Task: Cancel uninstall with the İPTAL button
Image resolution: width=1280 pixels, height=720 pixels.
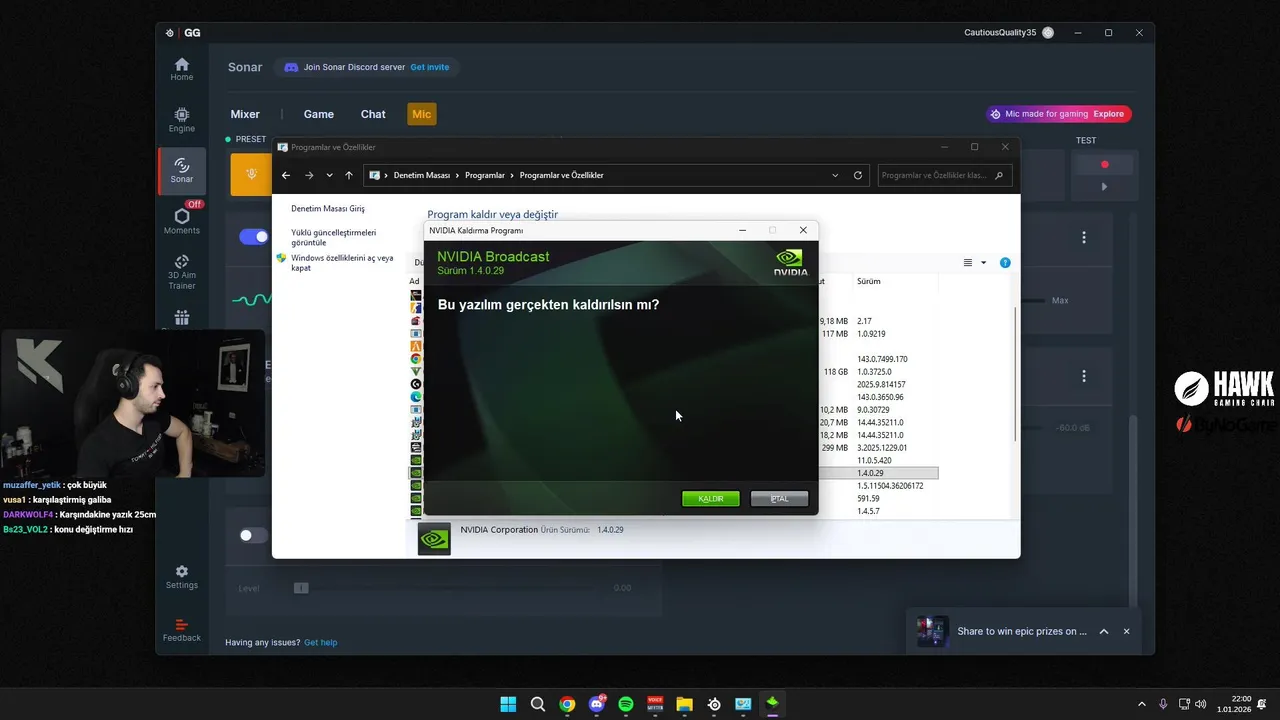Action: tap(779, 498)
